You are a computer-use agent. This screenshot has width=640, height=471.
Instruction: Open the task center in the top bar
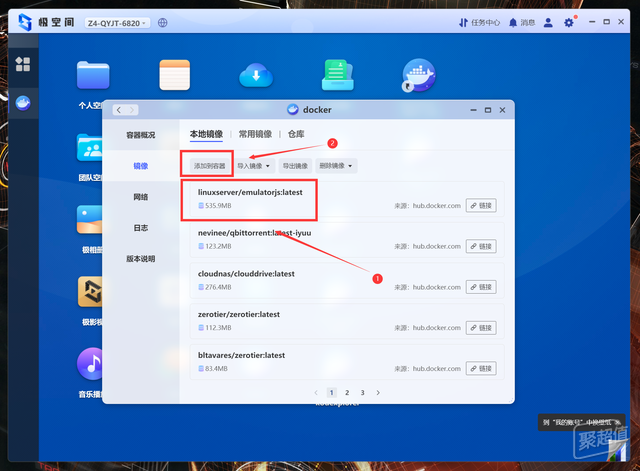pyautogui.click(x=479, y=22)
